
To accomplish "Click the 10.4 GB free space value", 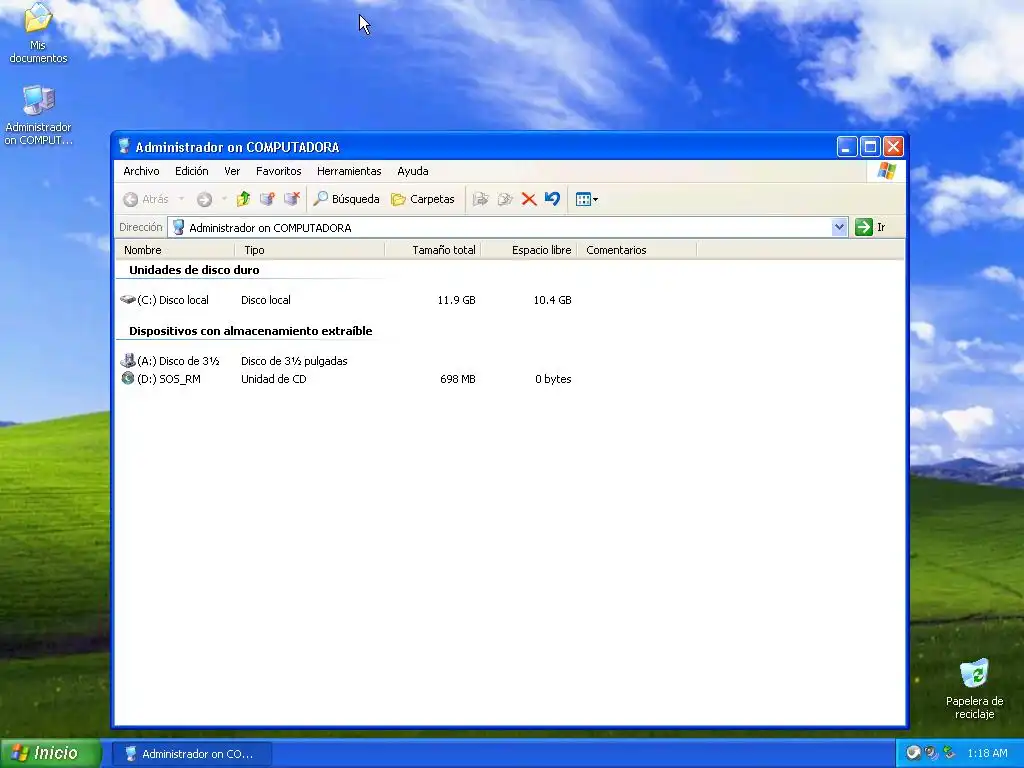I will [x=552, y=300].
